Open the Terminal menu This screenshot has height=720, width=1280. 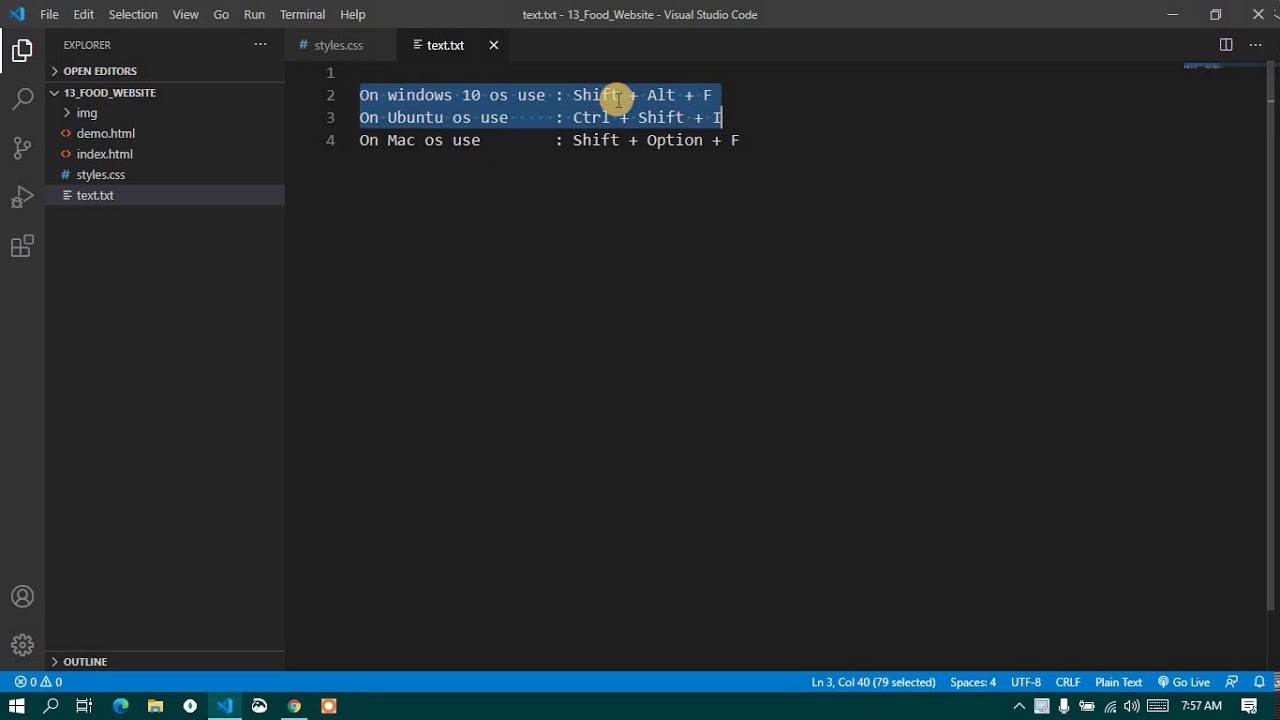302,14
